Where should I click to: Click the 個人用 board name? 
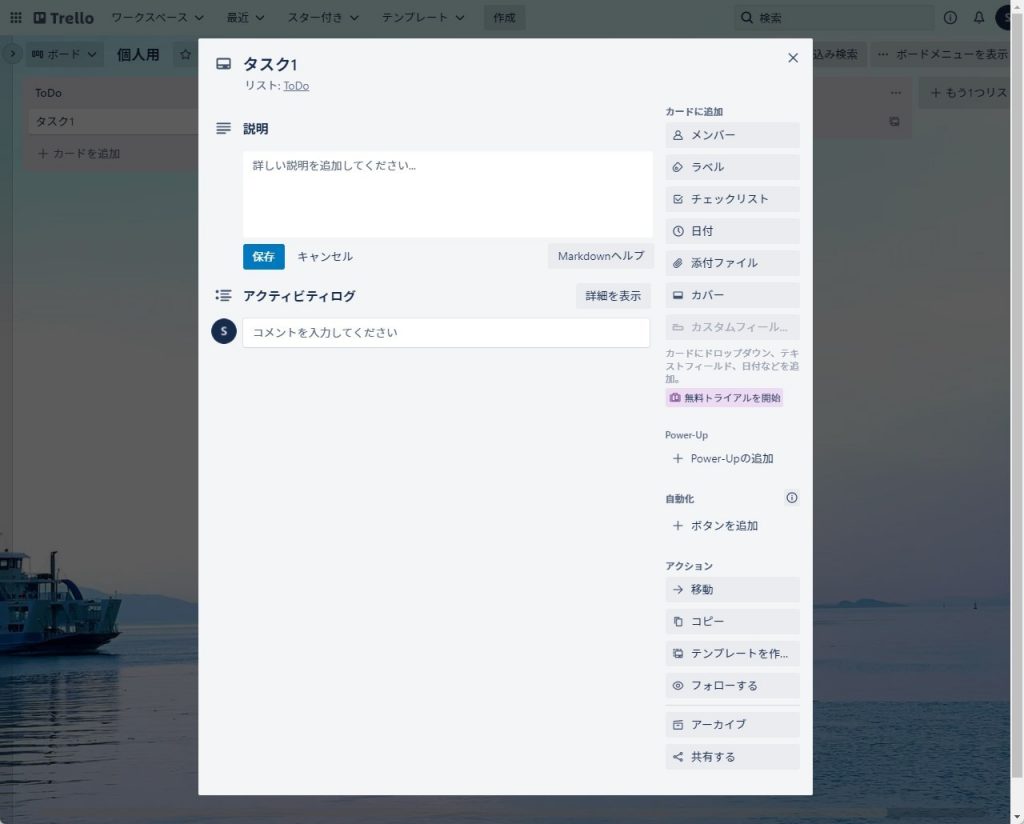point(138,54)
